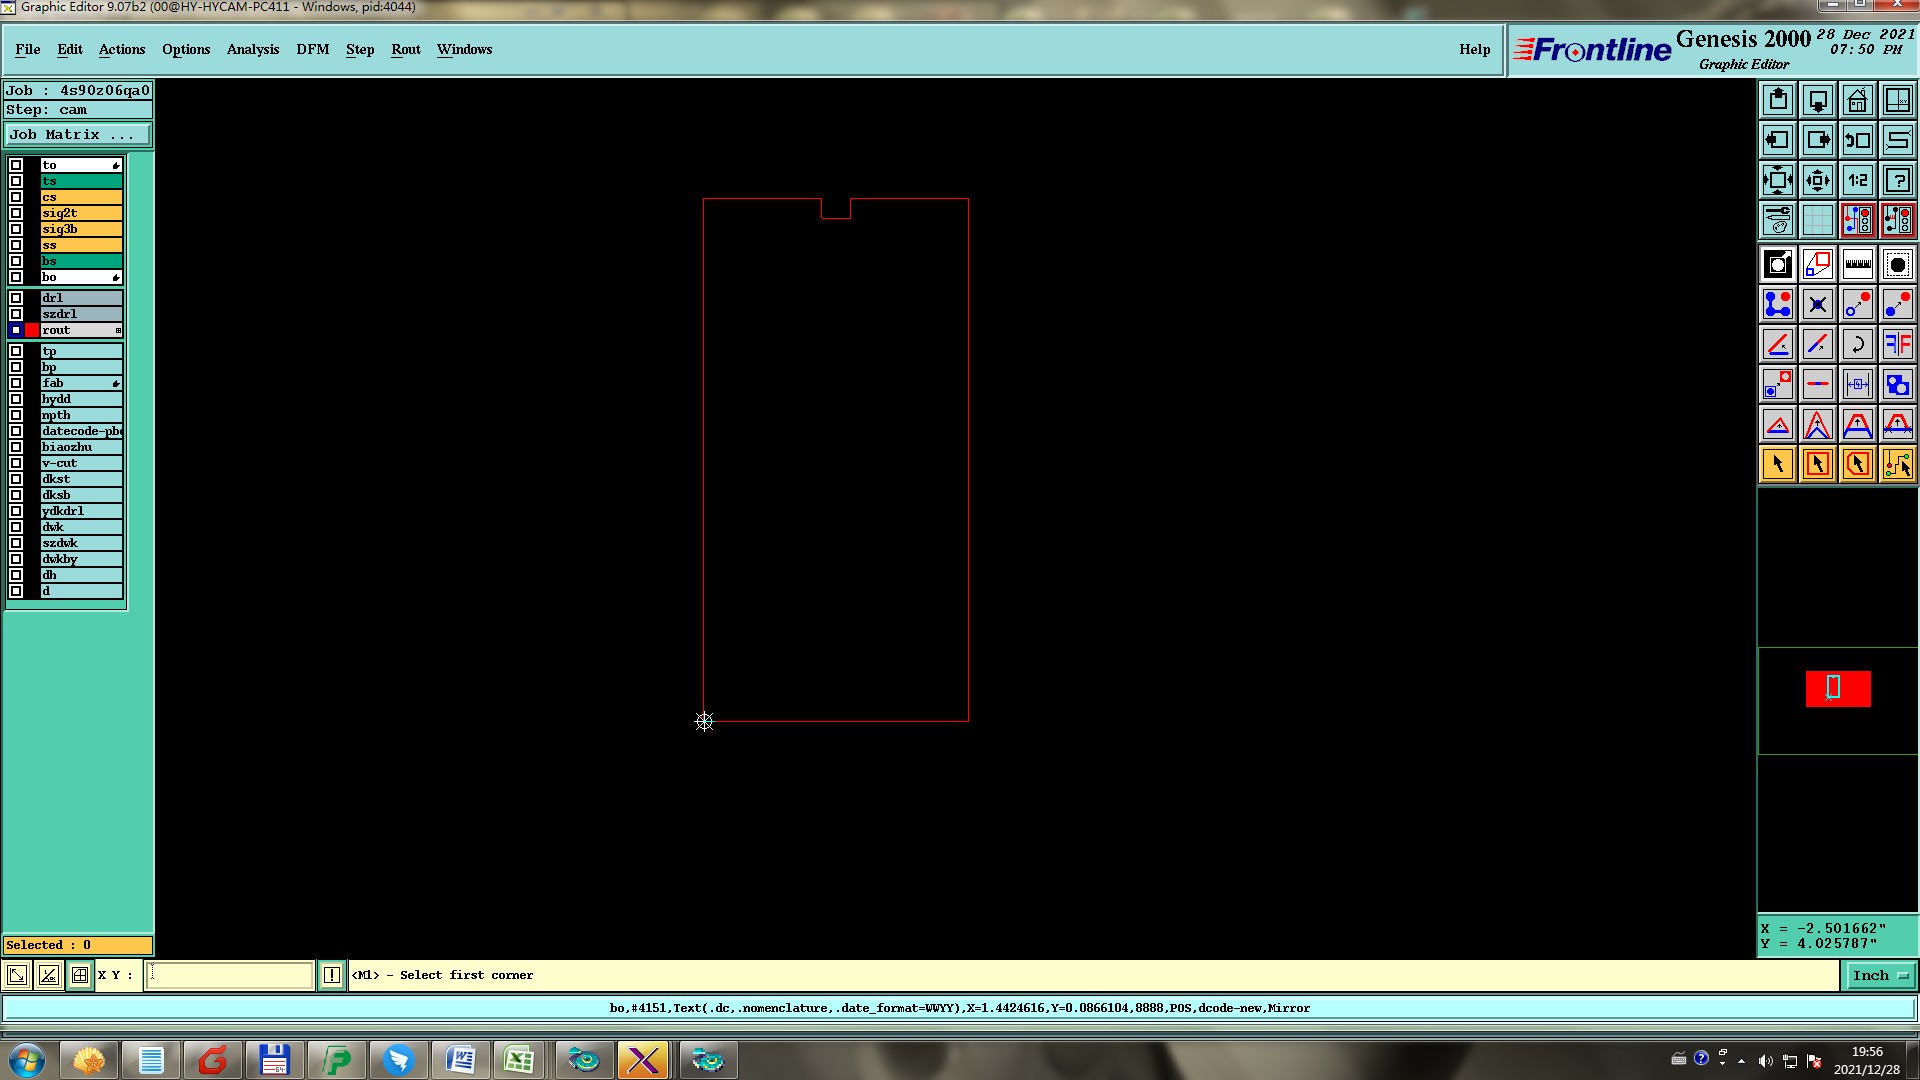Viewport: 1920px width, 1080px height.
Task: Open the DFM menu
Action: [312, 49]
